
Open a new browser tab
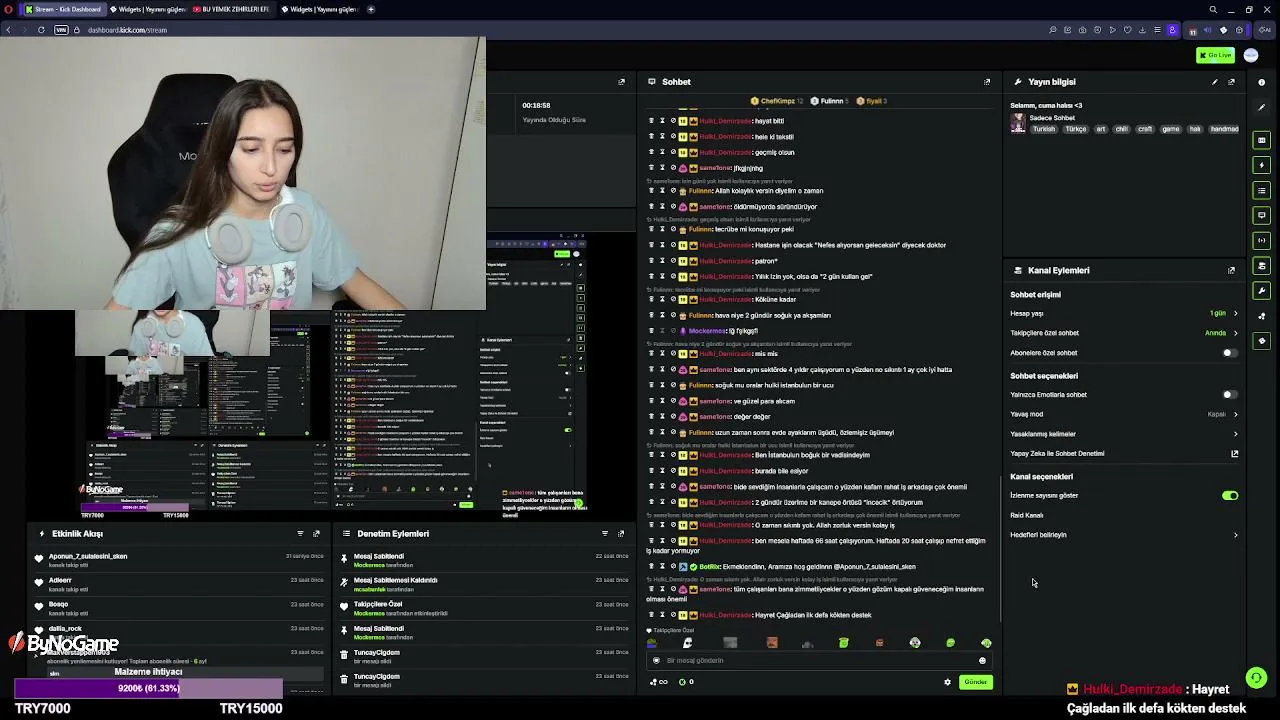point(370,9)
